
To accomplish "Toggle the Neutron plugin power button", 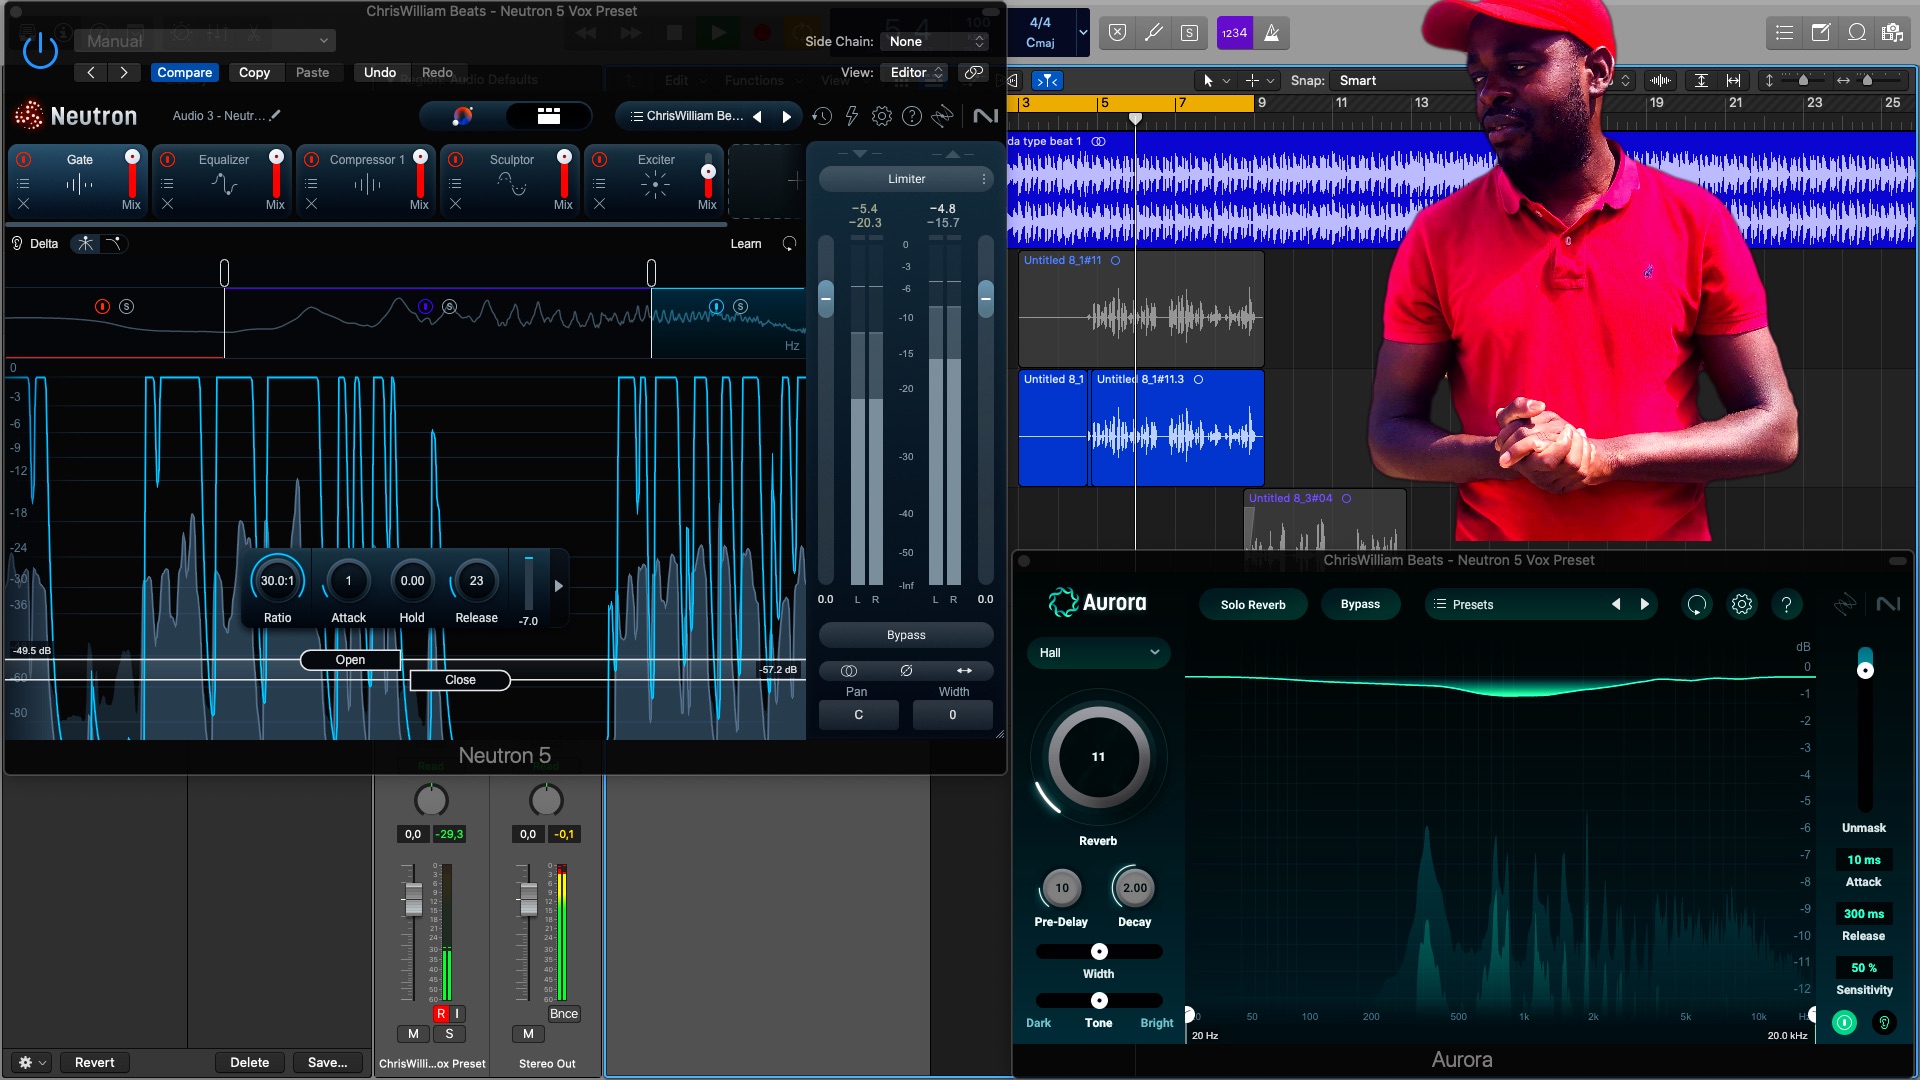I will pyautogui.click(x=40, y=50).
